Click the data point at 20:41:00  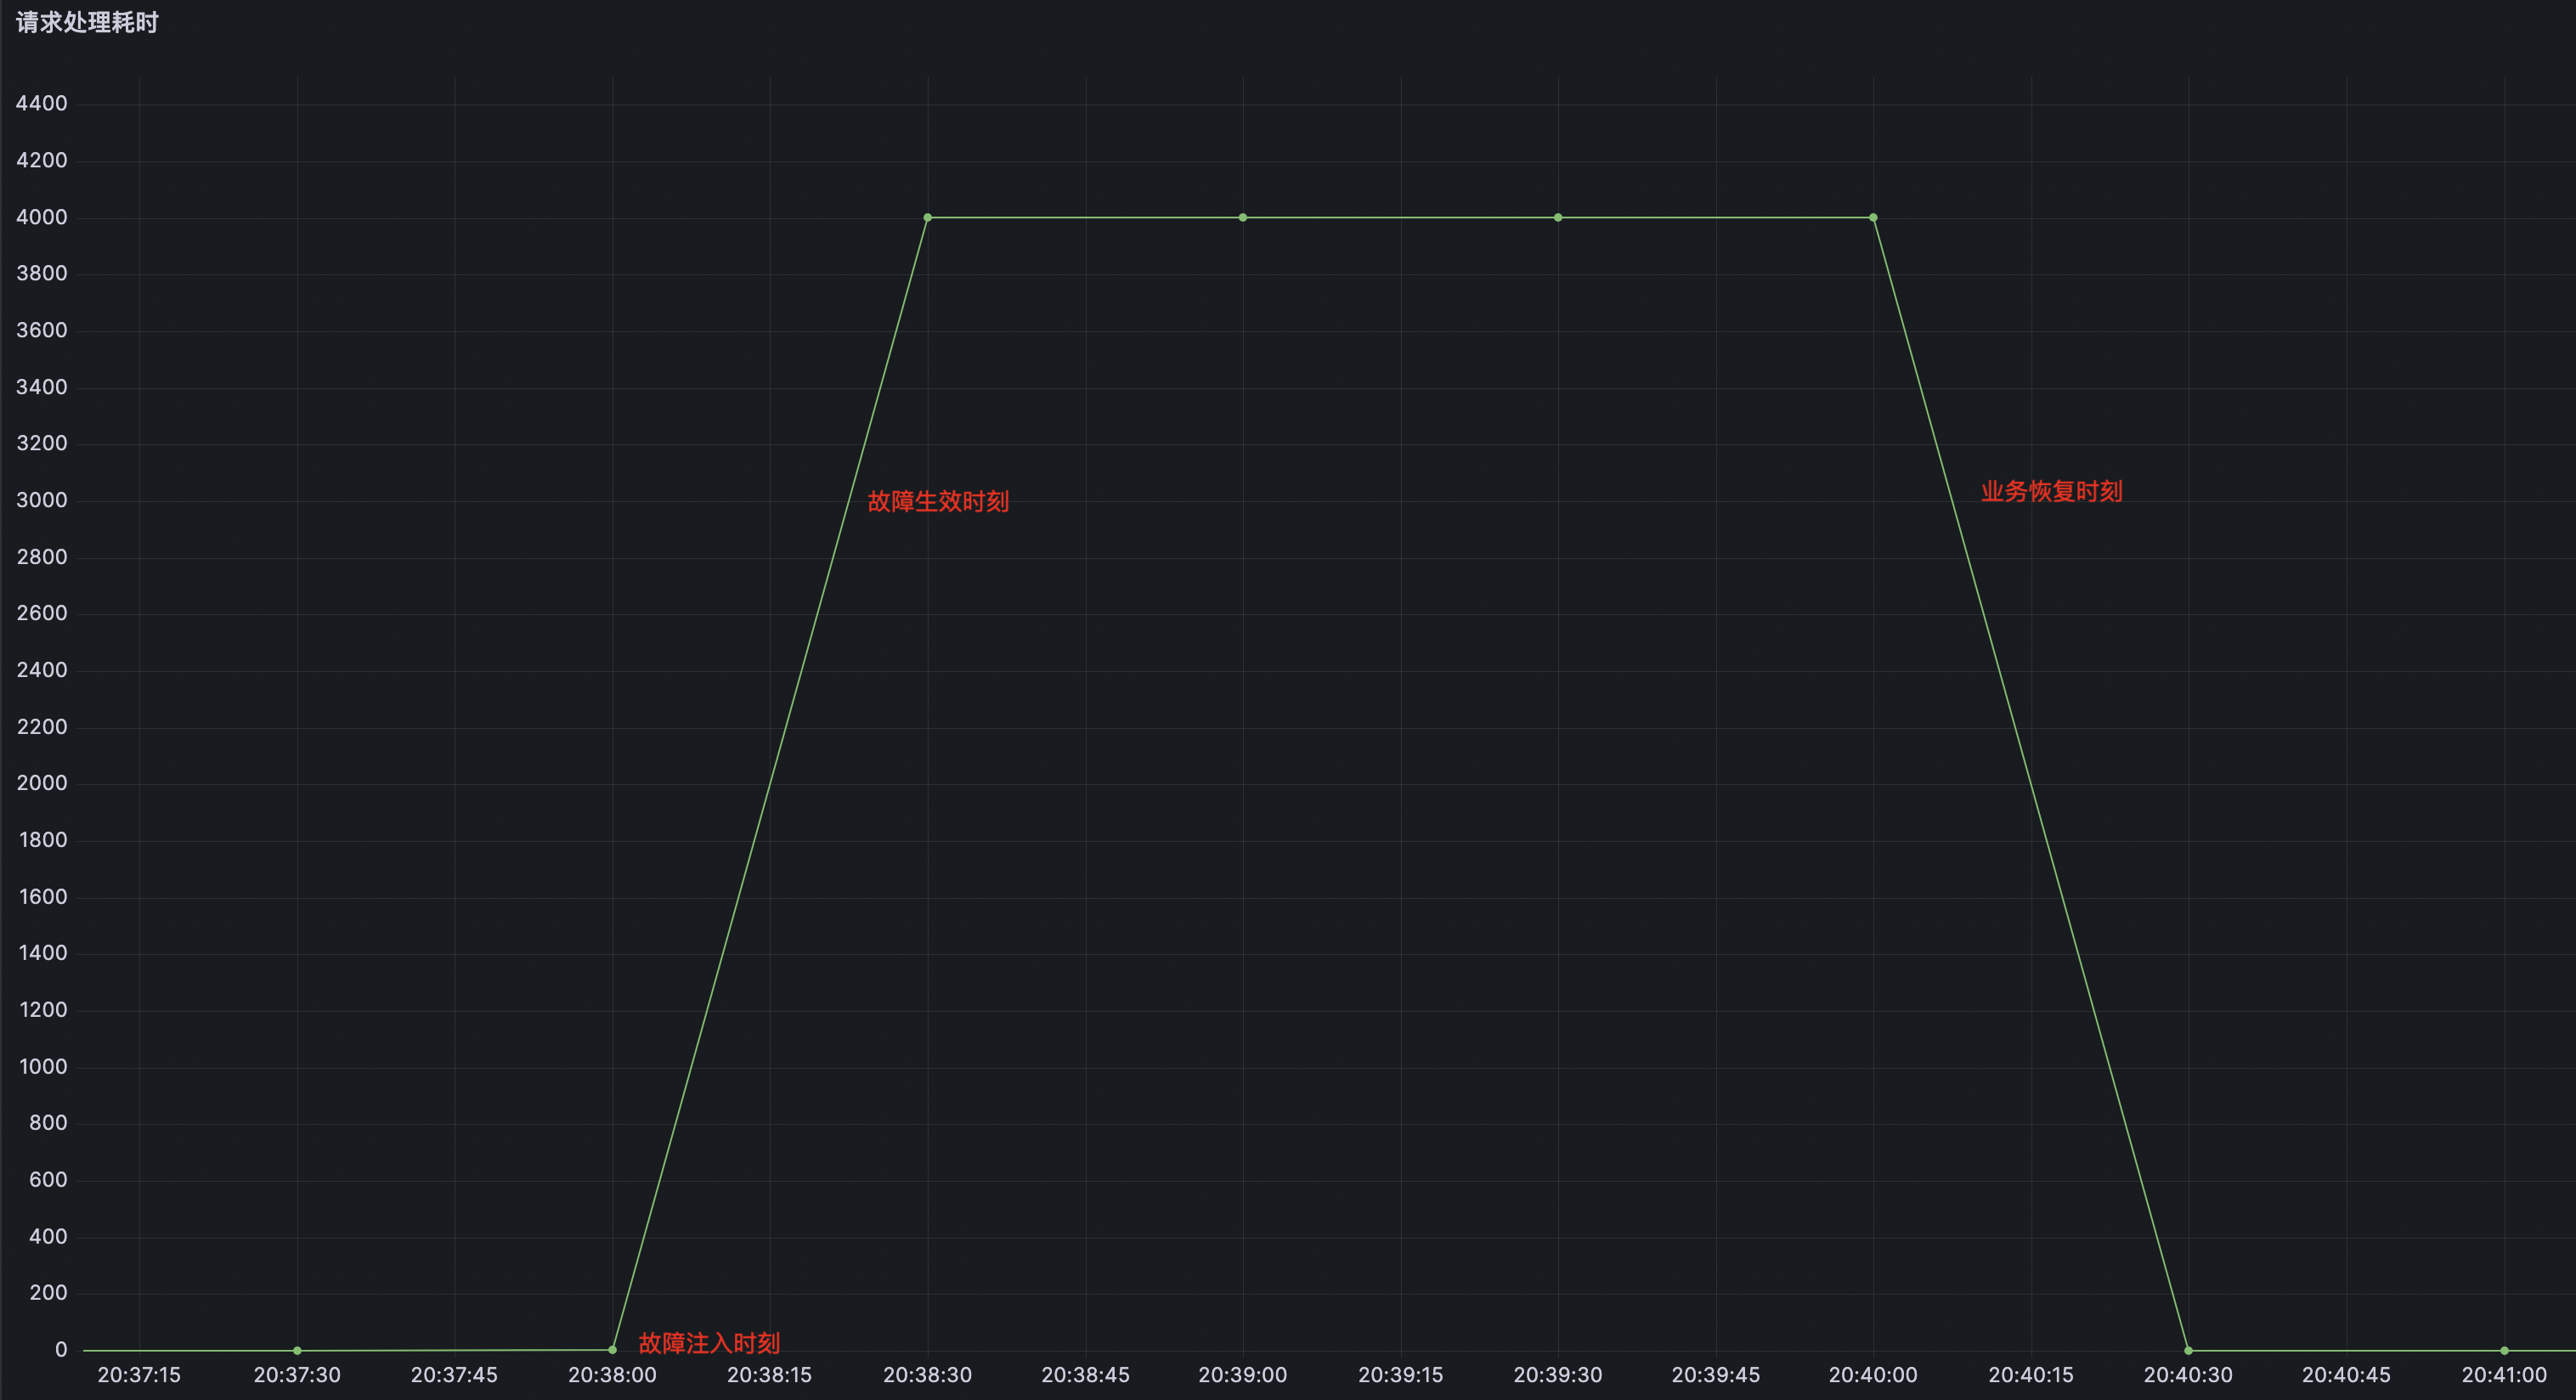(x=2504, y=1350)
